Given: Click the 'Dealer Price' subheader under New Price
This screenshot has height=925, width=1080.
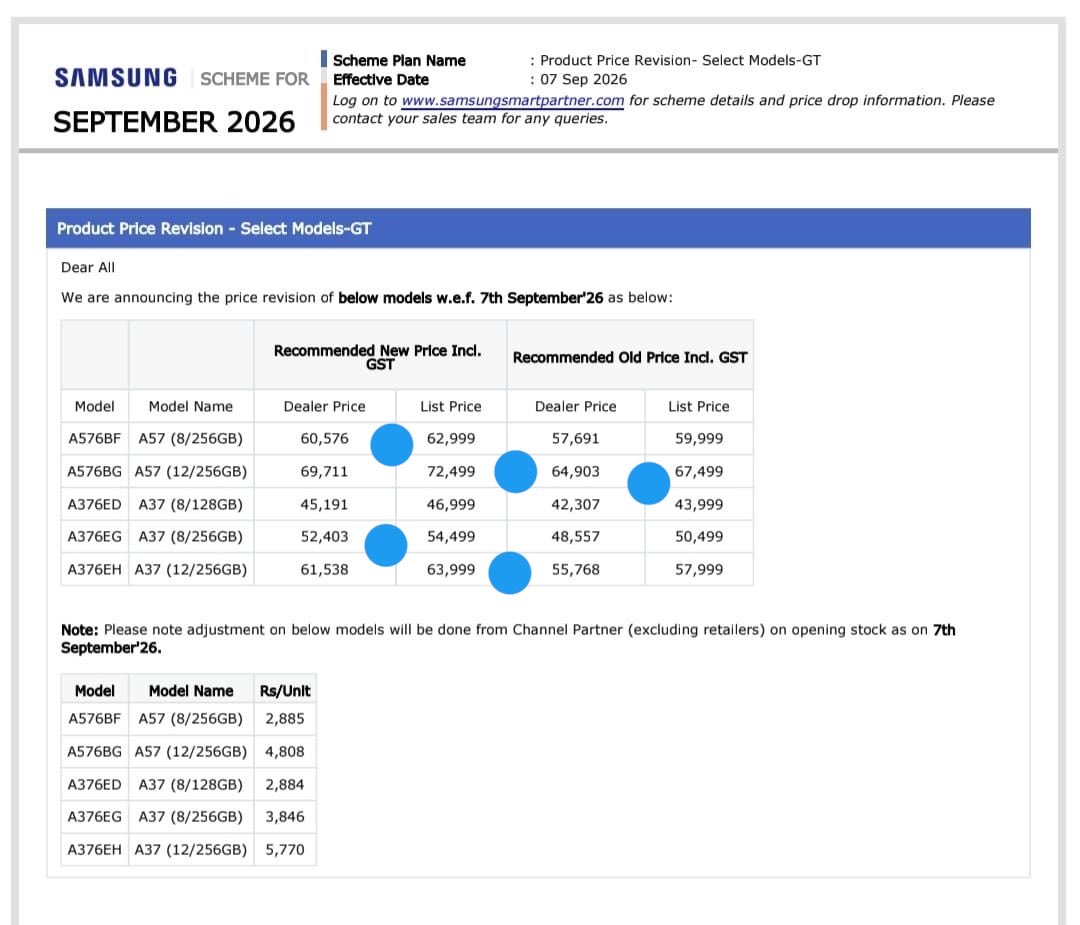Looking at the screenshot, I should [324, 406].
